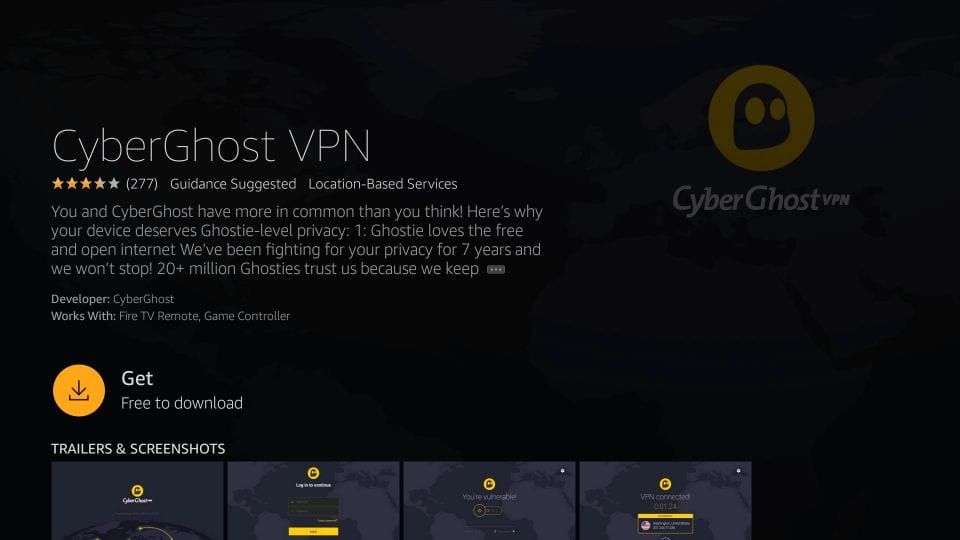960x540 pixels.
Task: Select the CyberGhost developer name
Action: coord(143,299)
